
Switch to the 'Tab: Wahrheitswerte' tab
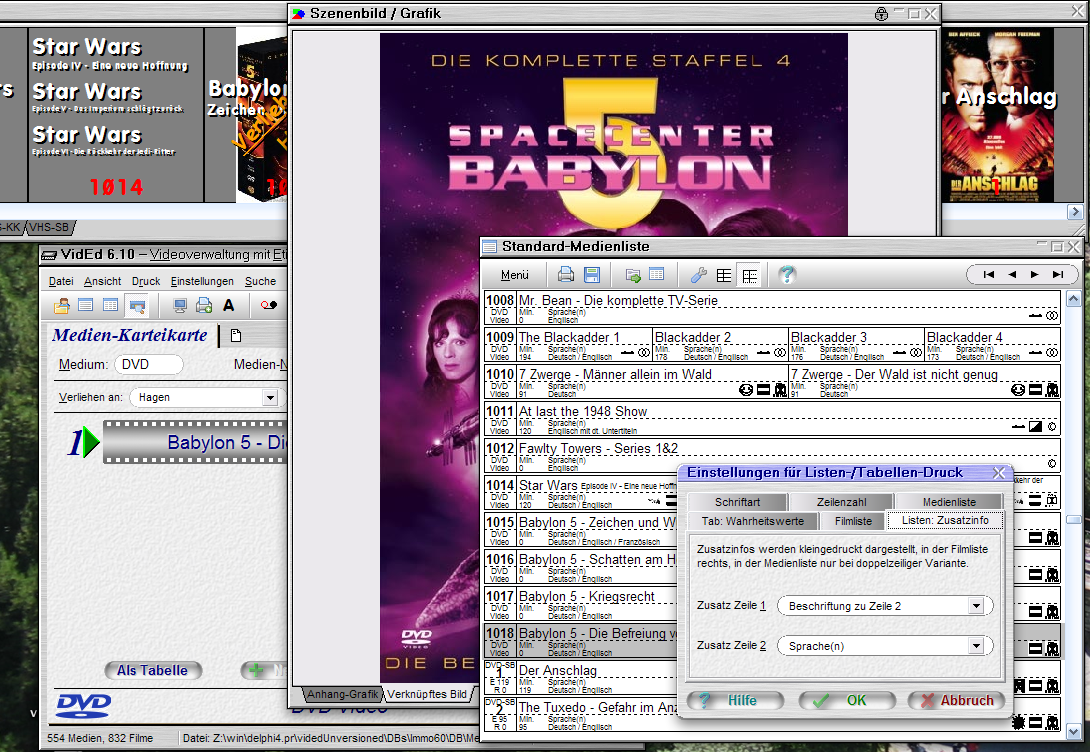pyautogui.click(x=752, y=521)
